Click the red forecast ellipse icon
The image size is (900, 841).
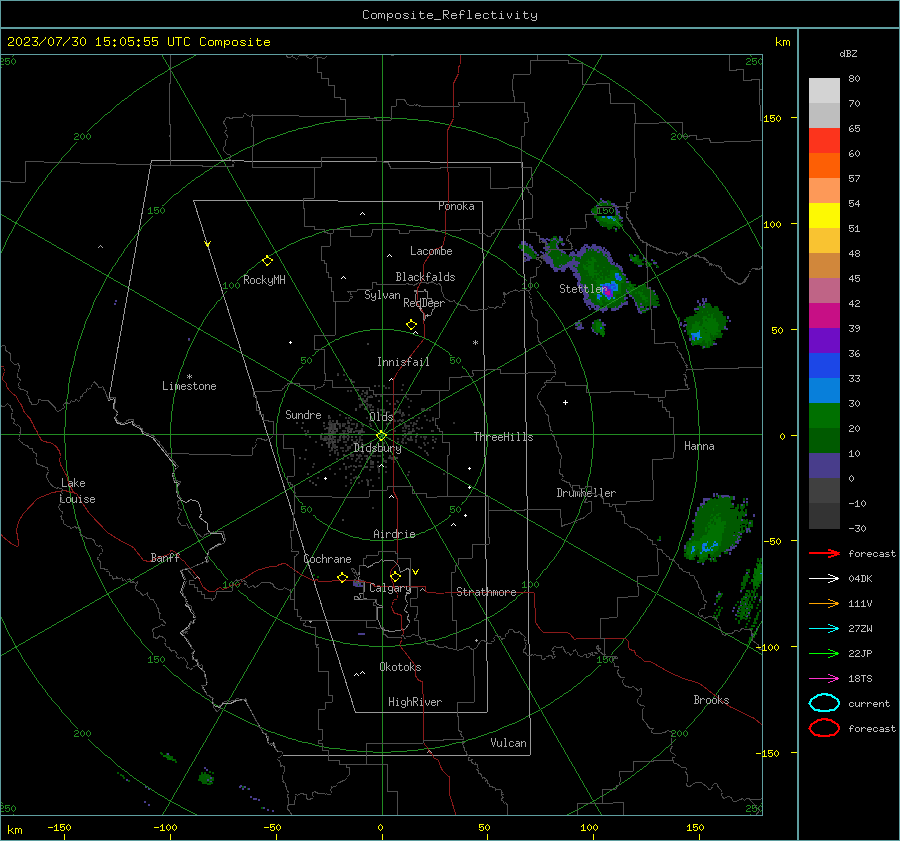click(824, 728)
